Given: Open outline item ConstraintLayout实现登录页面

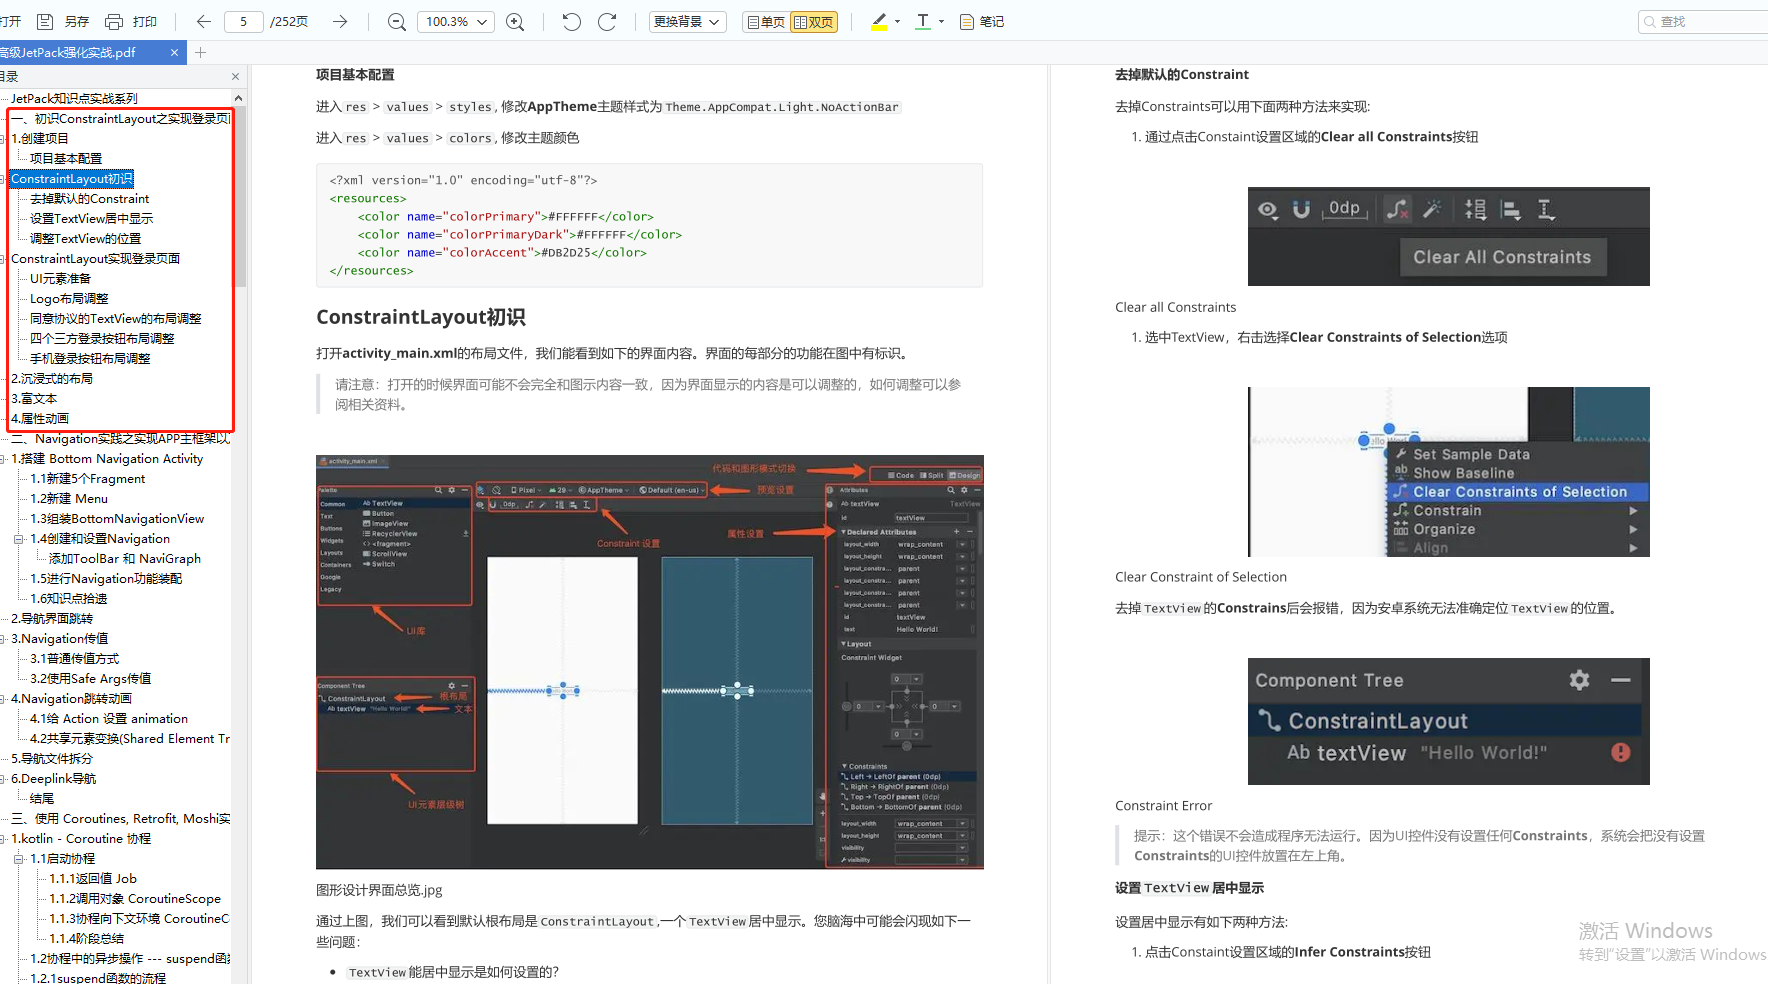Looking at the screenshot, I should pyautogui.click(x=95, y=258).
